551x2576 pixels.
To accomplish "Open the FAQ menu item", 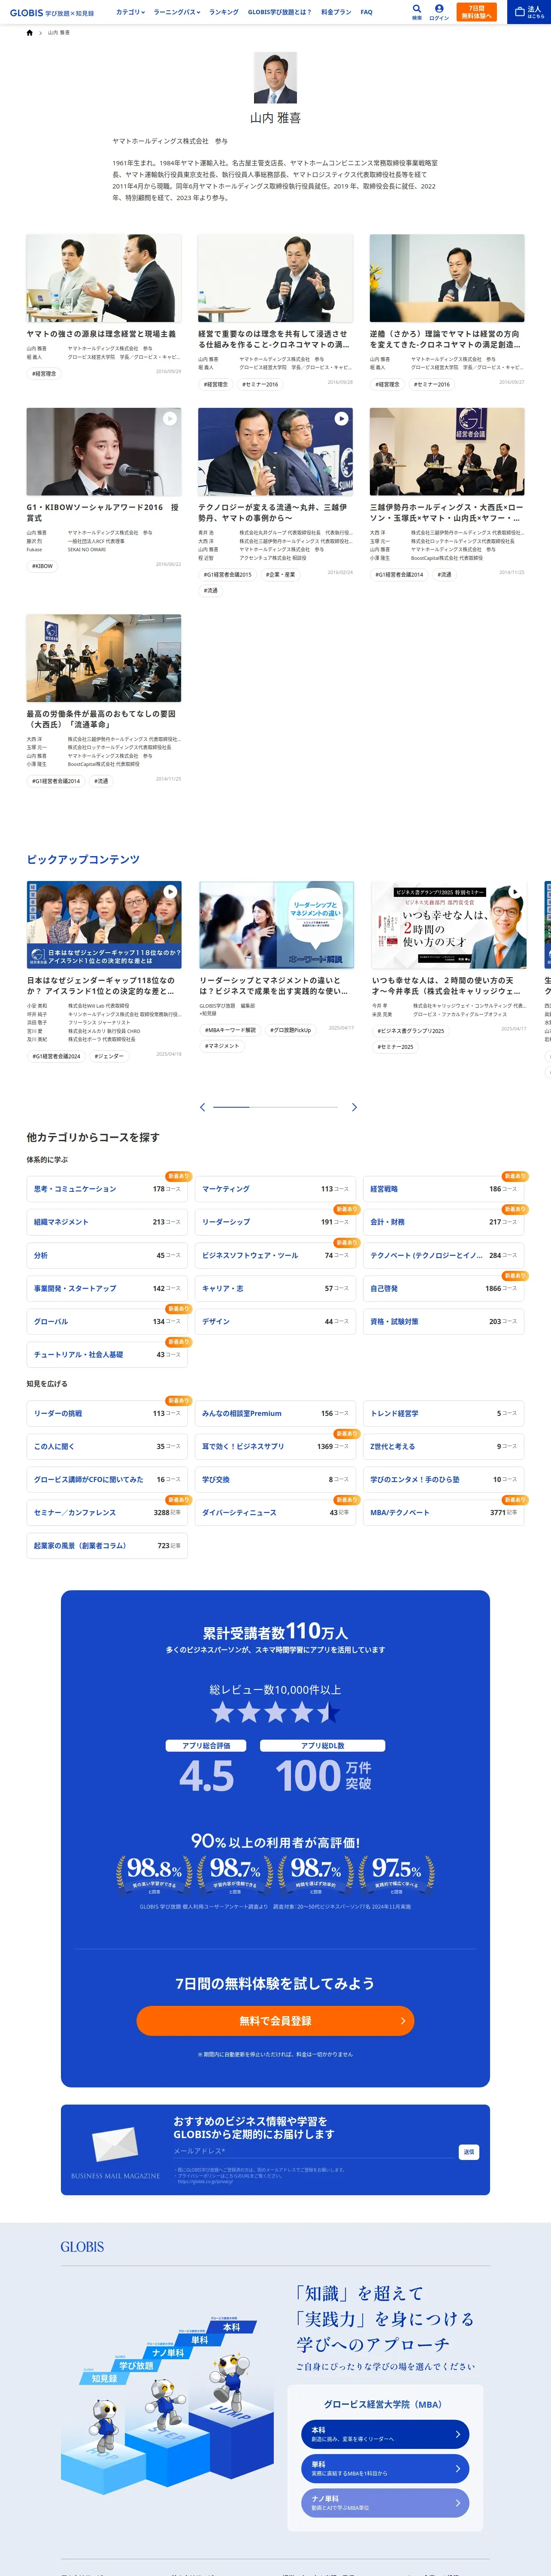I will click(x=366, y=12).
